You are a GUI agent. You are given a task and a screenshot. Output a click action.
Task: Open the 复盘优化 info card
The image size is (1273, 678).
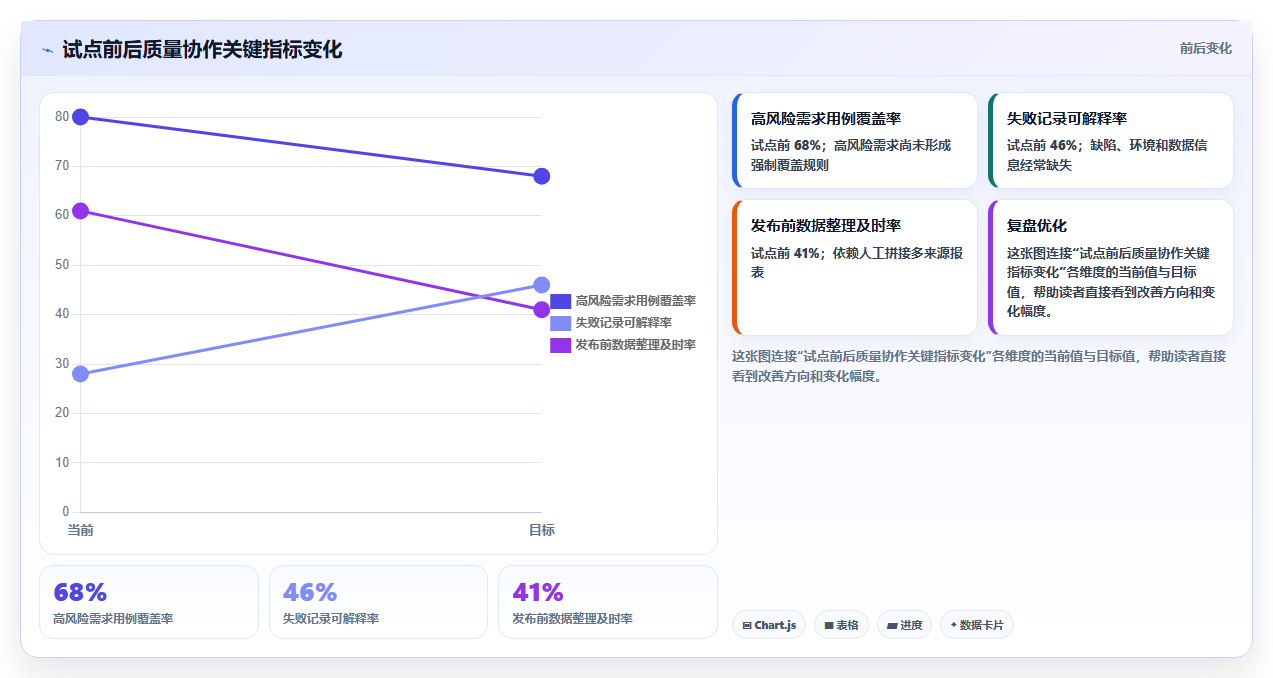[x=1111, y=268]
